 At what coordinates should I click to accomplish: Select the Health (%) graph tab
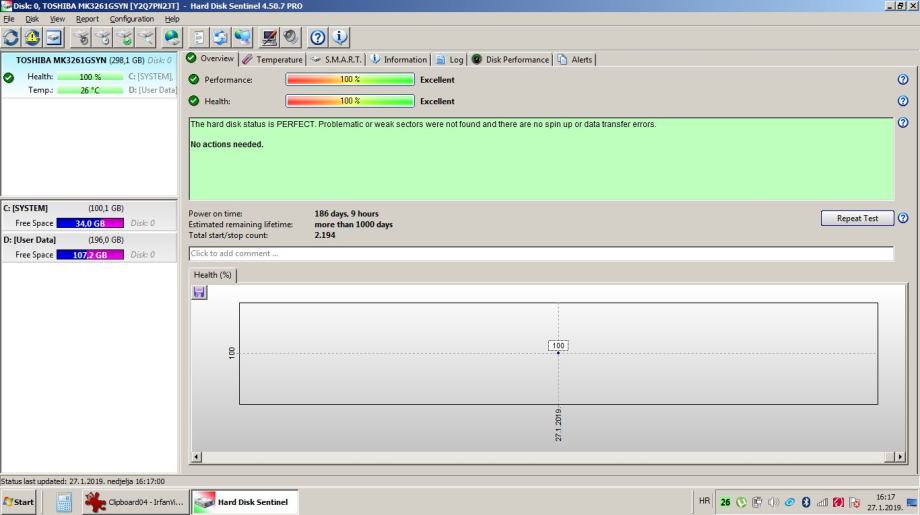coord(212,275)
